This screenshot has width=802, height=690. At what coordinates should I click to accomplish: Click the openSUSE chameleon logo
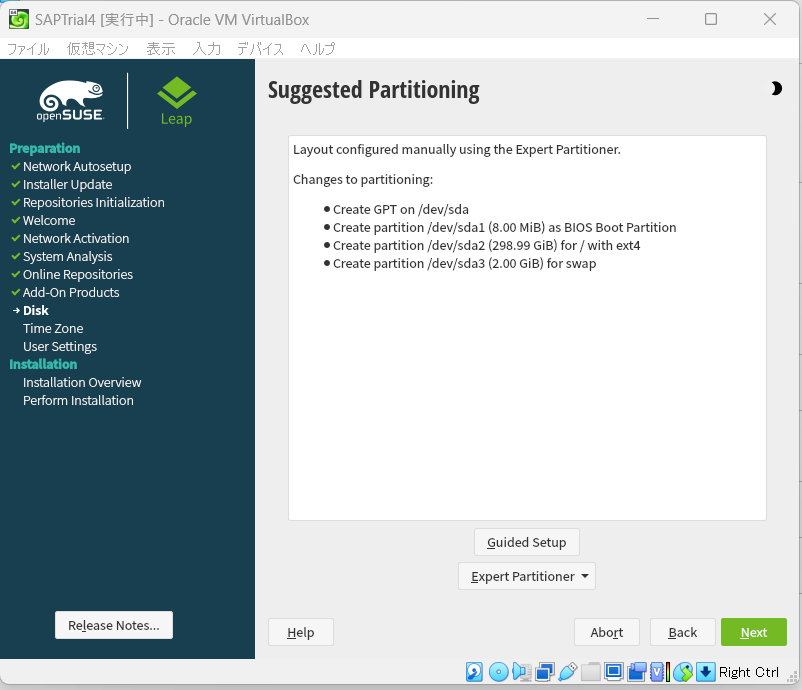tap(71, 101)
